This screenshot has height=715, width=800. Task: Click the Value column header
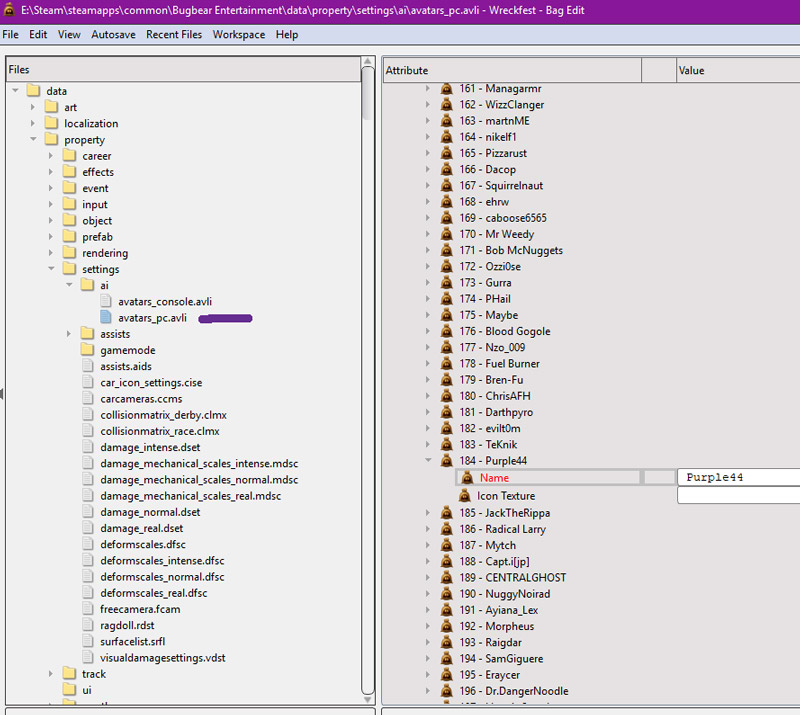pyautogui.click(x=738, y=70)
